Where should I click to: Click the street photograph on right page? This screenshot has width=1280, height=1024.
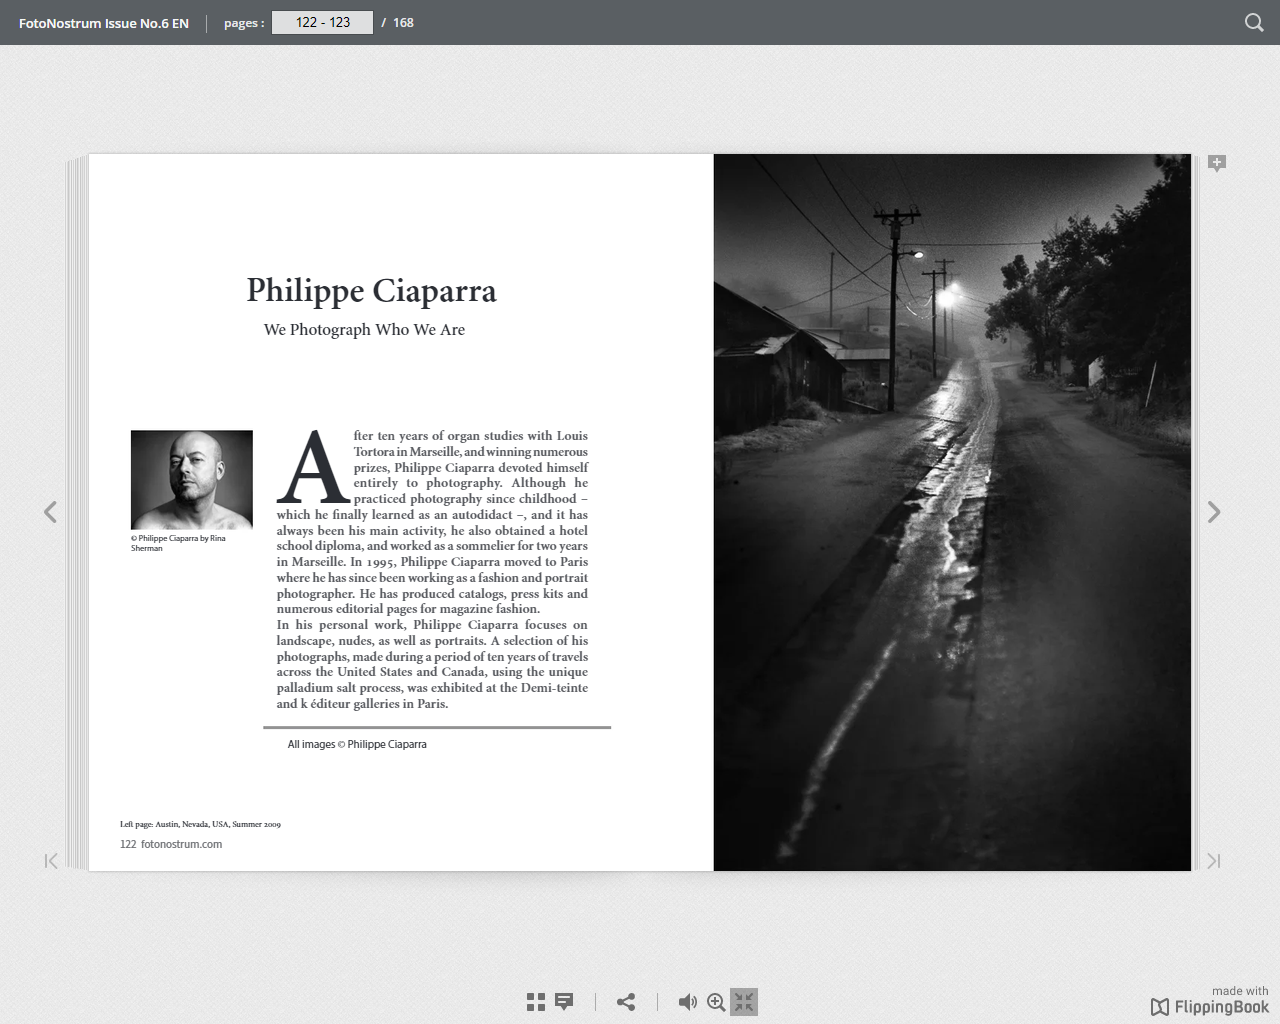952,512
